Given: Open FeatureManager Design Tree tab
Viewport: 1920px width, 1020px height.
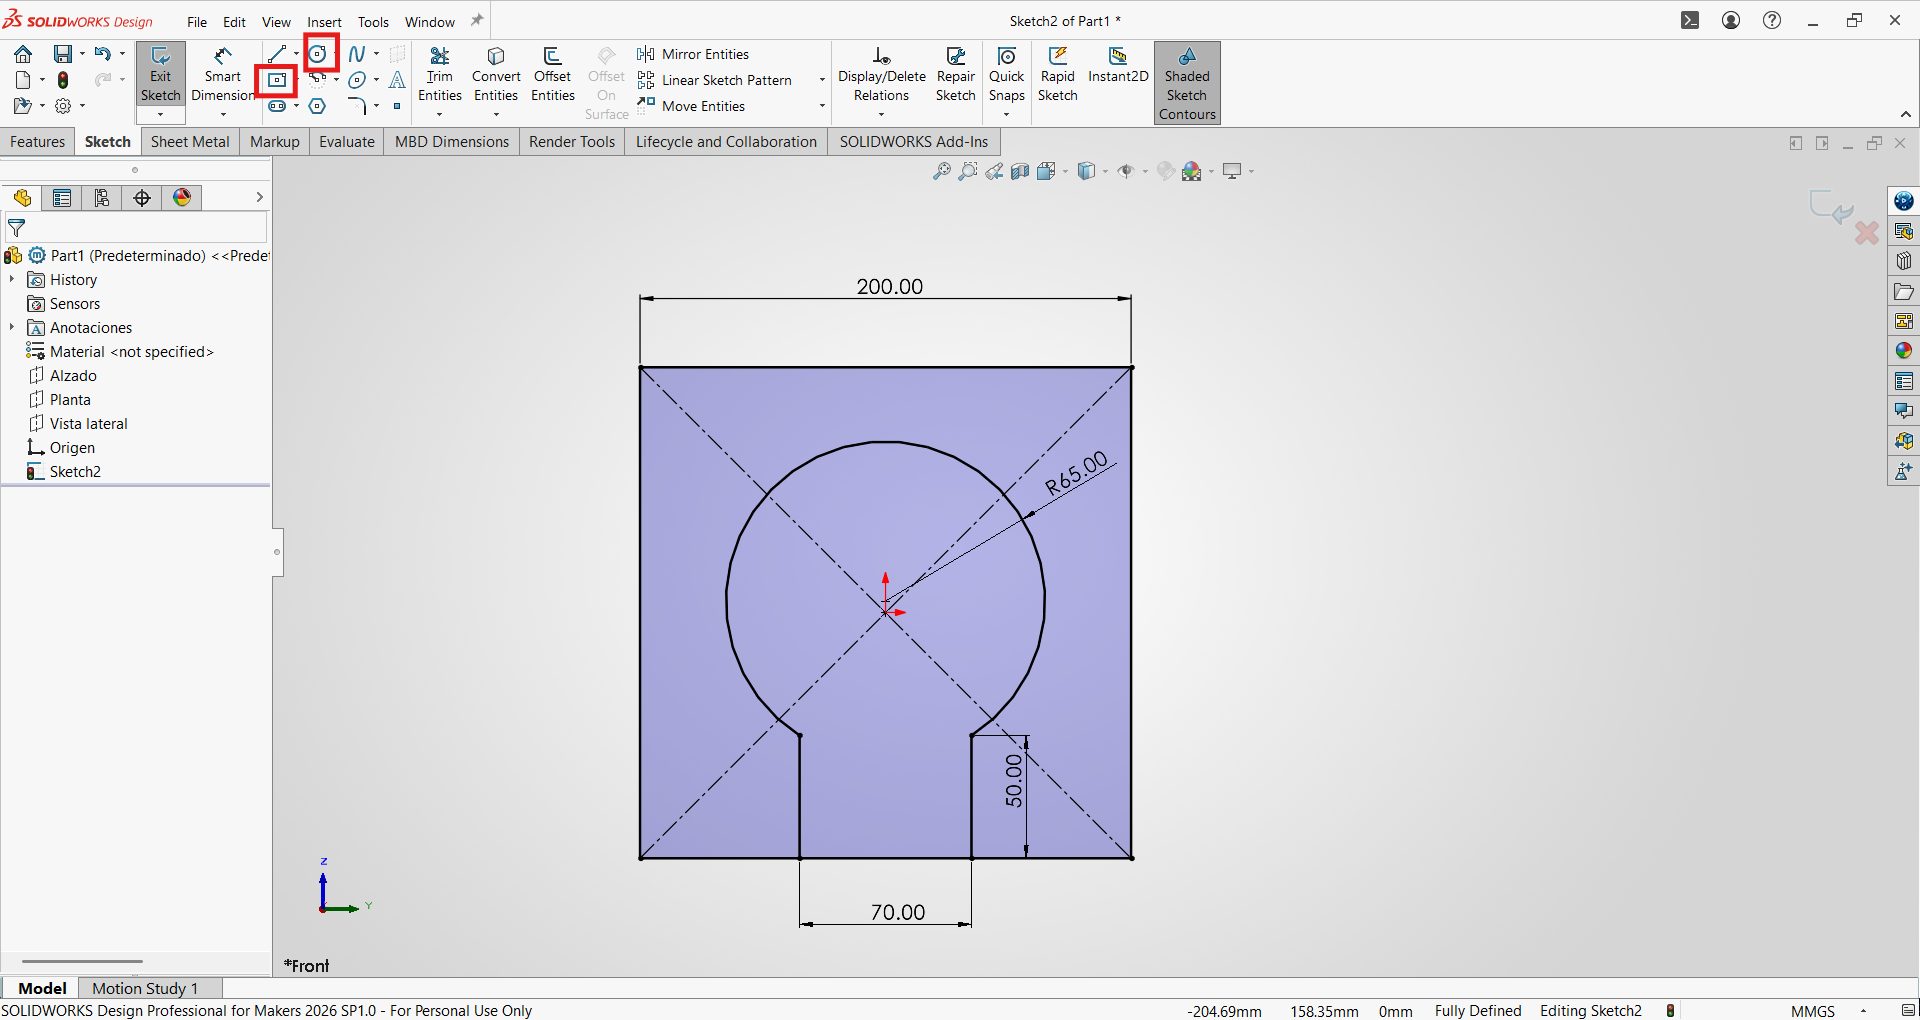Looking at the screenshot, I should (x=22, y=198).
